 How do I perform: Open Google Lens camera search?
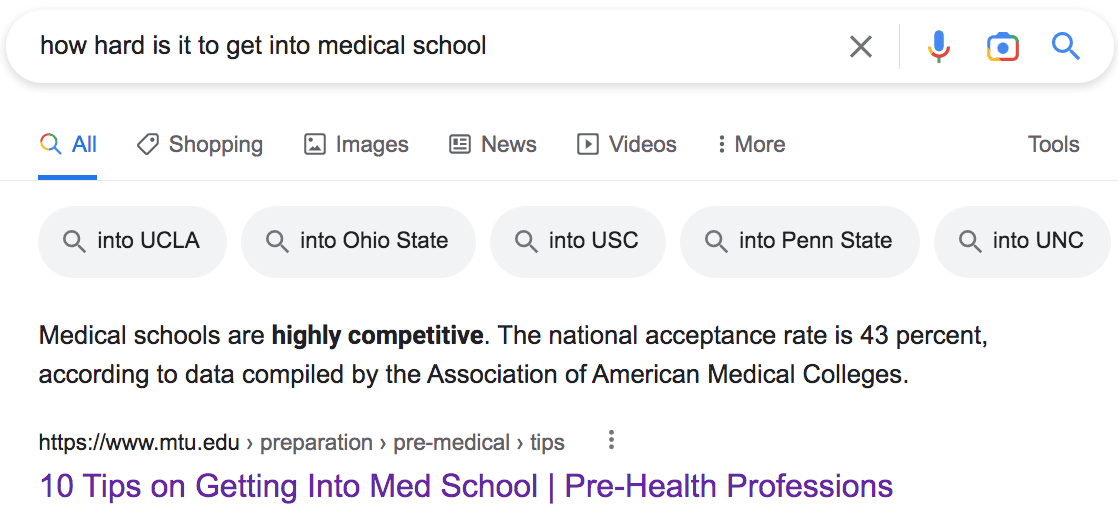[x=1002, y=46]
